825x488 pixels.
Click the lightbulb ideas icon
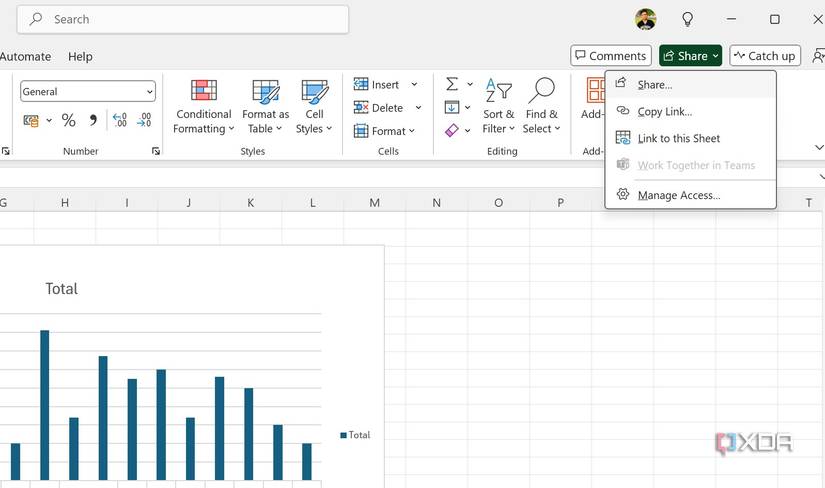687,19
